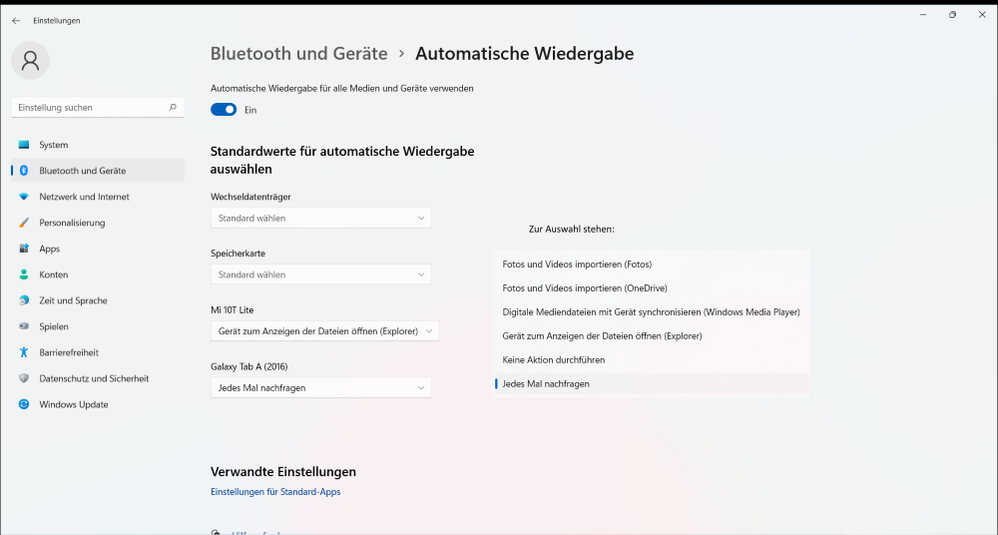
Task: Select Fotos und Videos importieren (OneDrive)
Action: pyautogui.click(x=584, y=288)
